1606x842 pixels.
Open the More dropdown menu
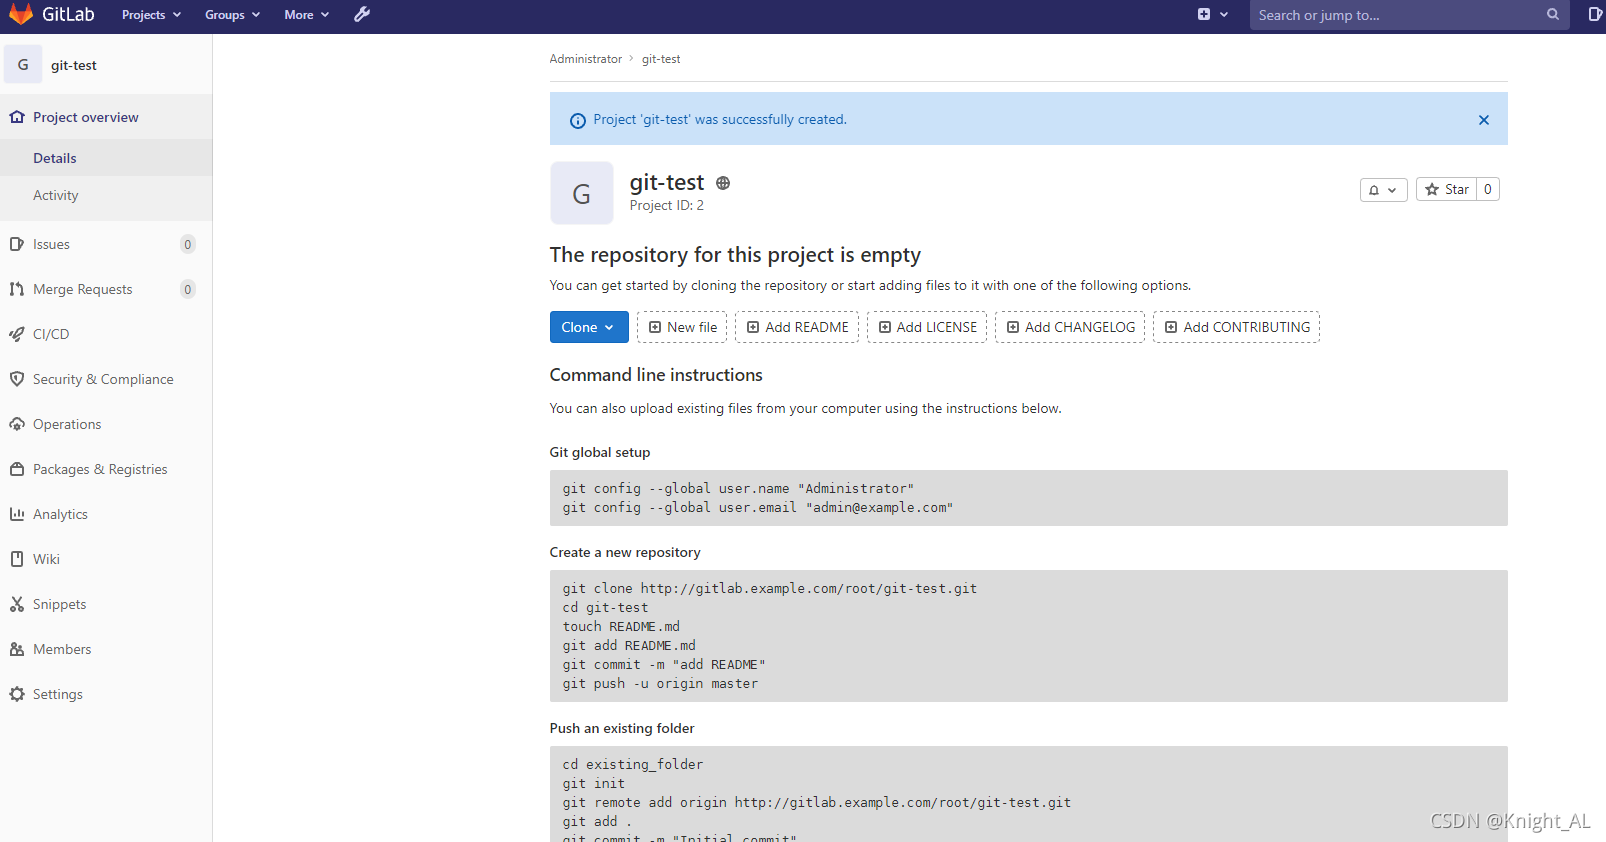(307, 14)
